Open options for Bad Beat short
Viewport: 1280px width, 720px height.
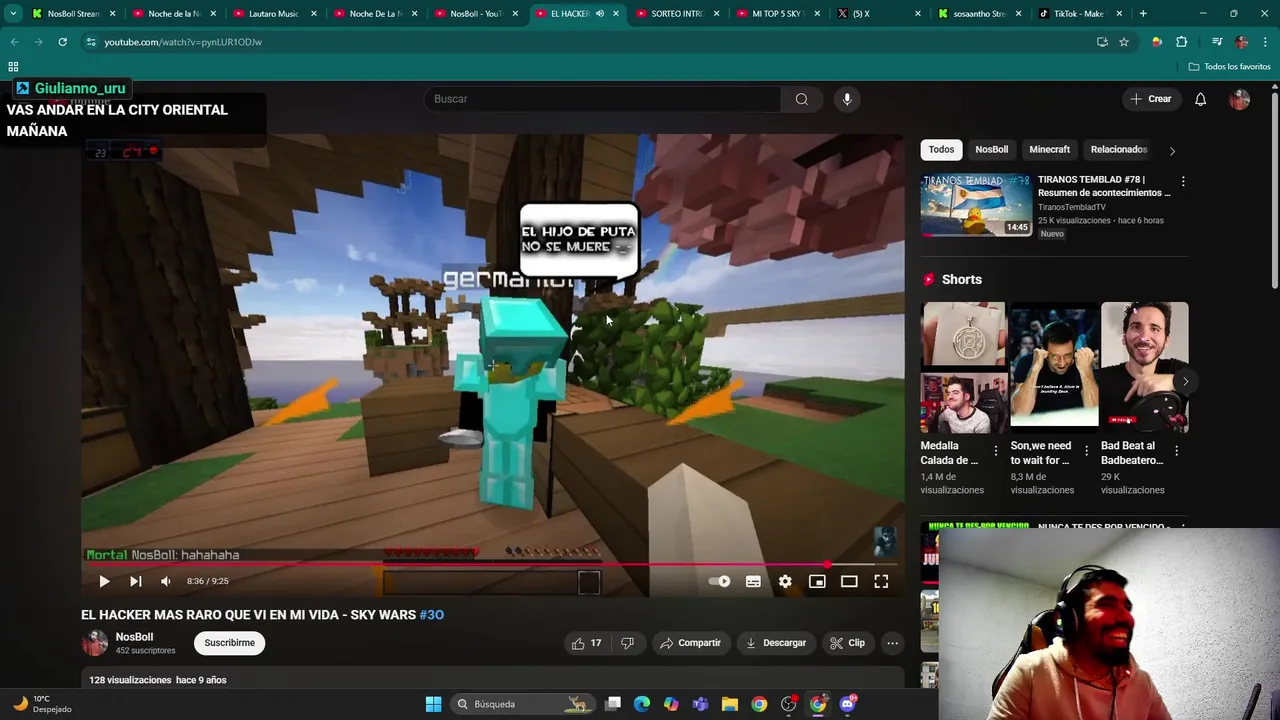pyautogui.click(x=1176, y=451)
